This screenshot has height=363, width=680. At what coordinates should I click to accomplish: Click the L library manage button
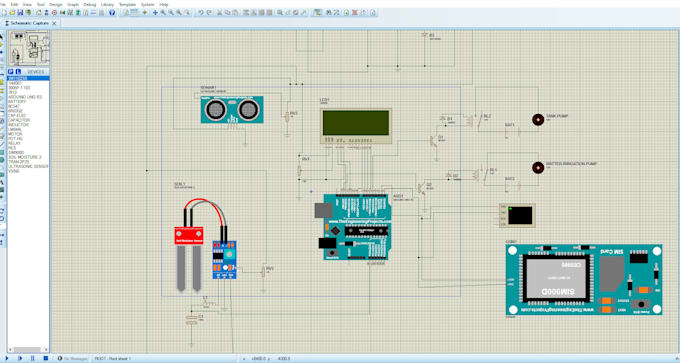pos(18,72)
